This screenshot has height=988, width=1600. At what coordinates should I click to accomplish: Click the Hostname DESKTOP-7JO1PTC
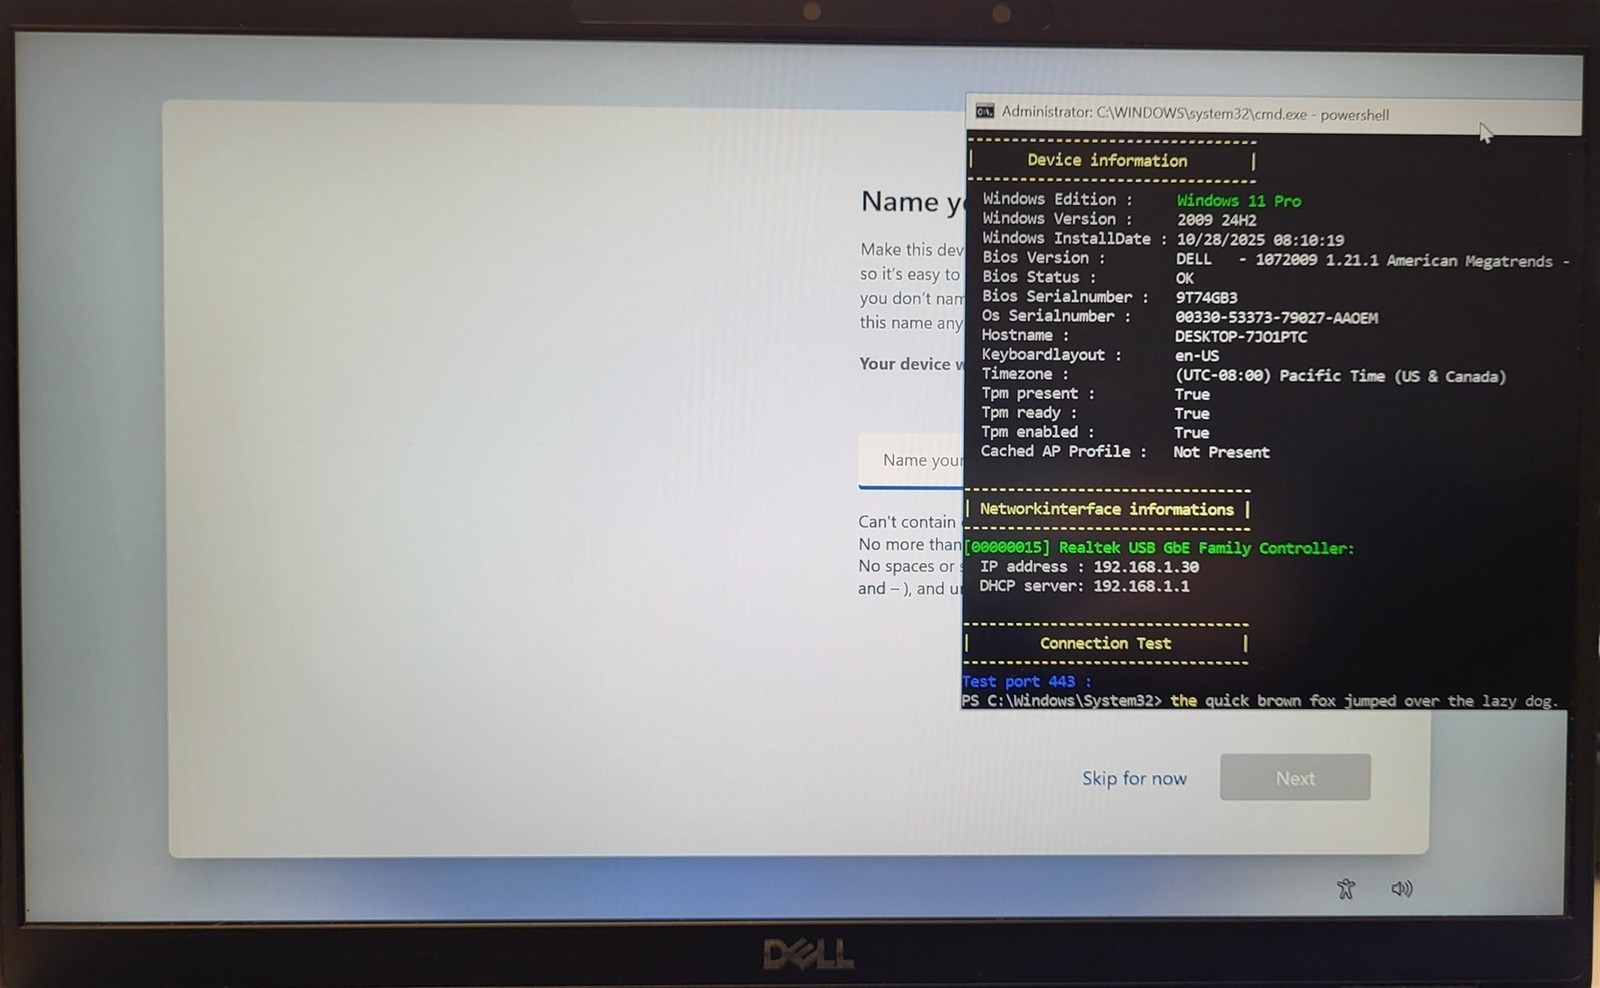(x=1241, y=336)
